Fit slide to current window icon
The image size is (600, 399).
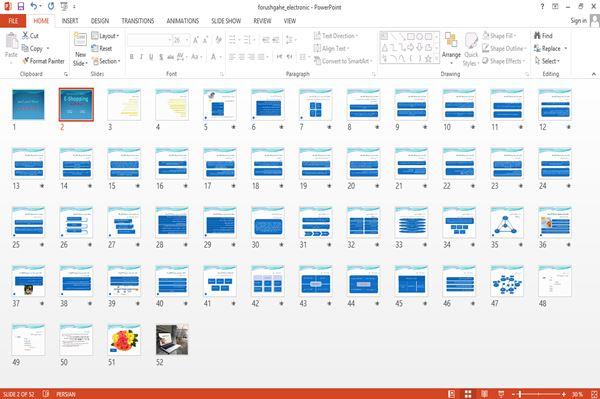(x=594, y=394)
